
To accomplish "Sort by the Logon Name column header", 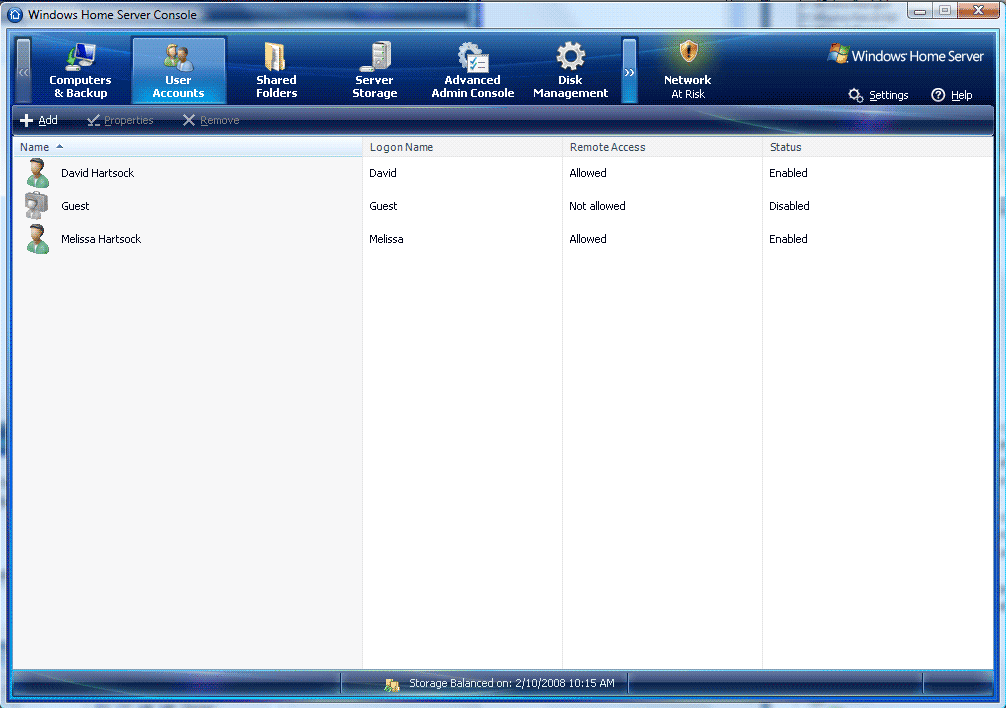I will pyautogui.click(x=463, y=147).
